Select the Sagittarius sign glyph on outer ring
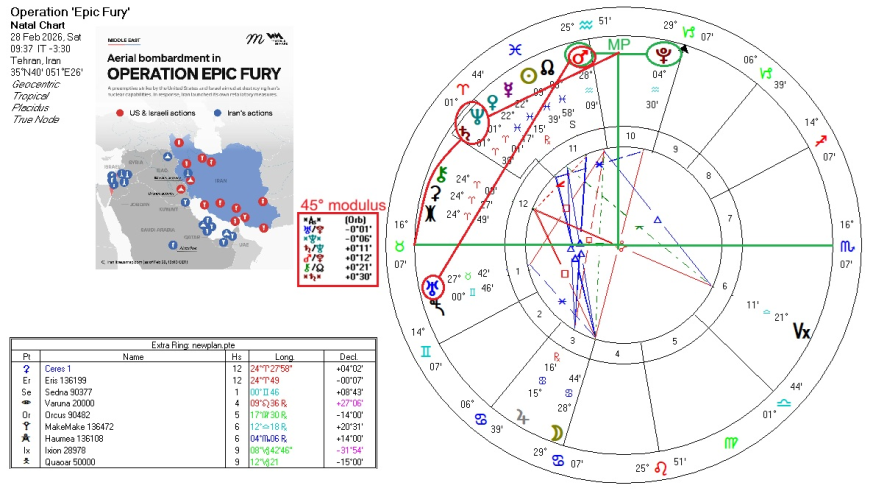This screenshot has width=873, height=491. pos(820,140)
